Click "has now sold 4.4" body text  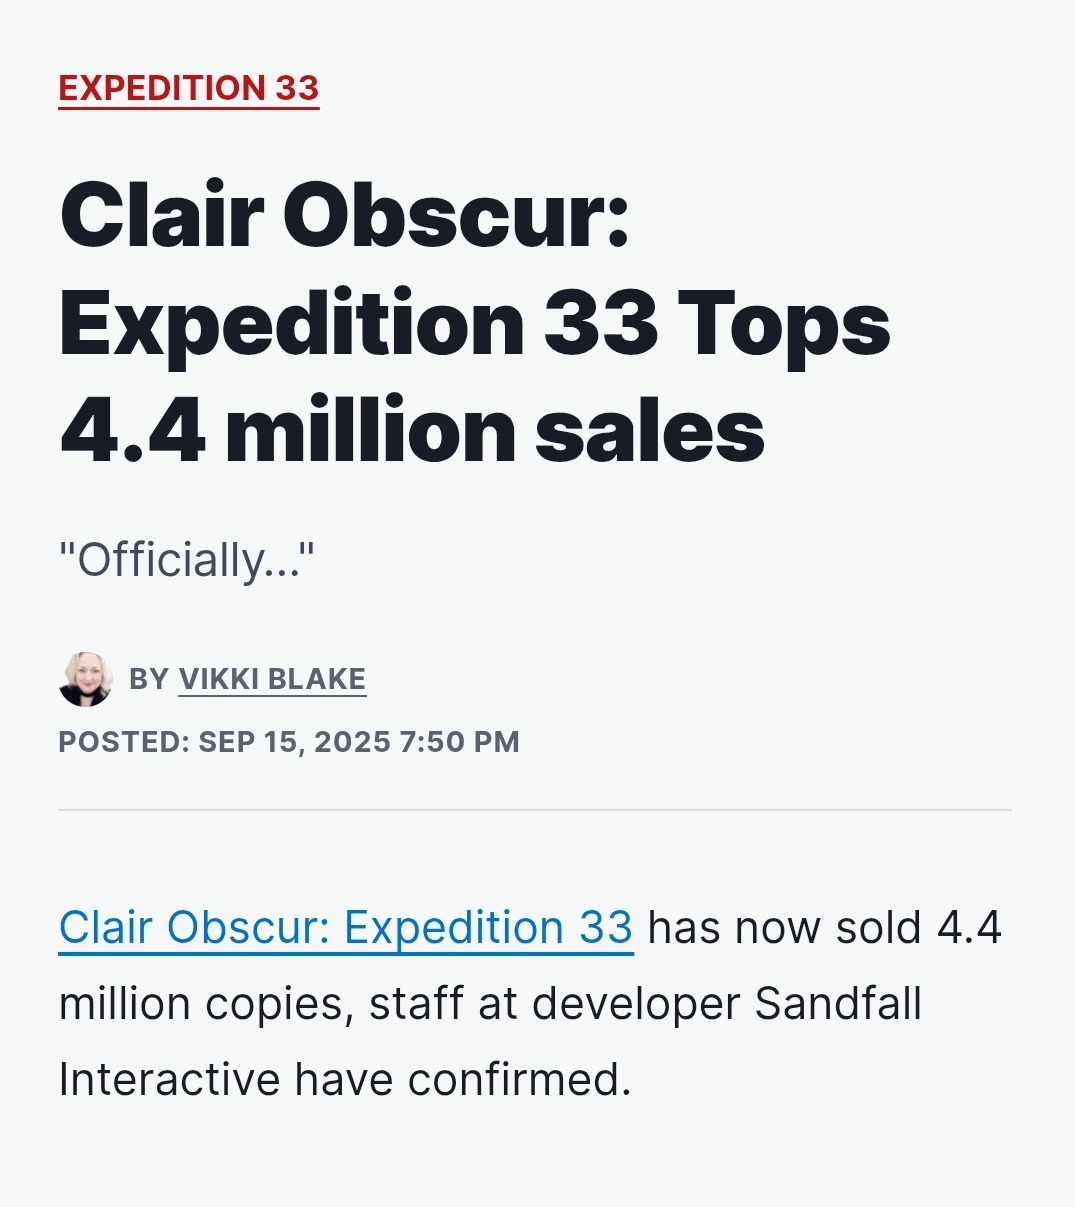825,928
